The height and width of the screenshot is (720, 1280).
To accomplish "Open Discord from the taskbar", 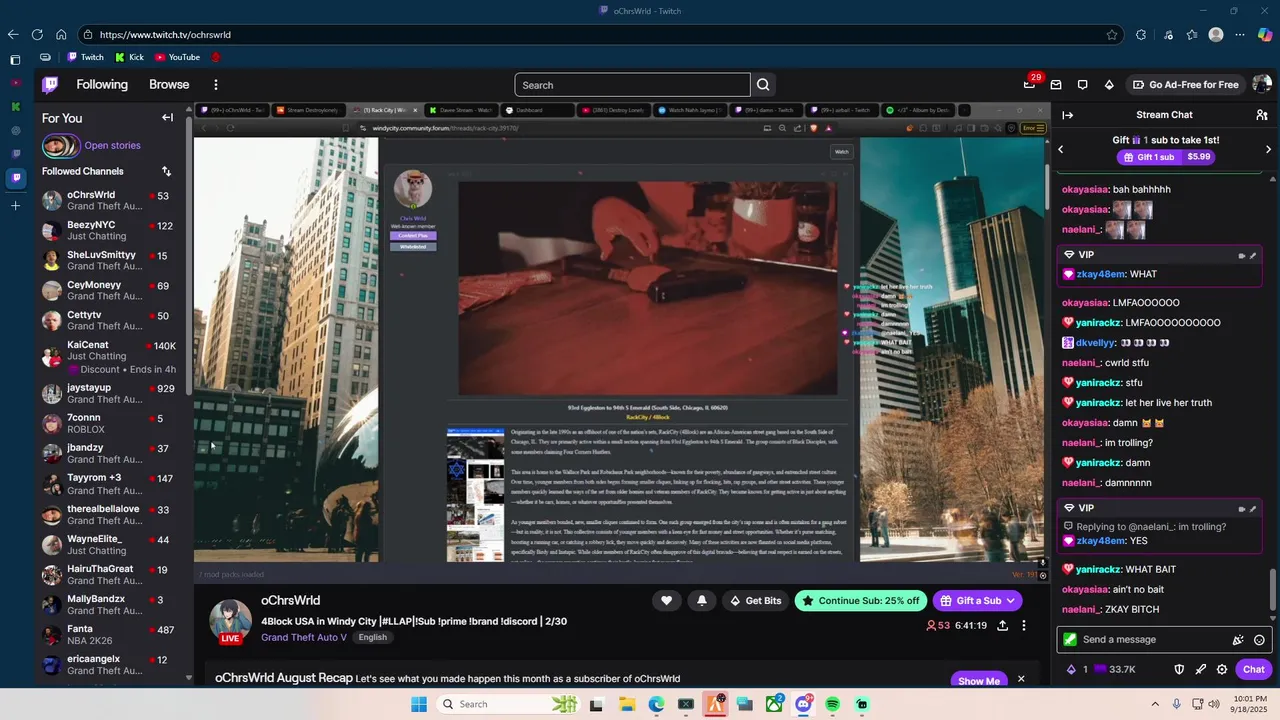I will click(803, 704).
